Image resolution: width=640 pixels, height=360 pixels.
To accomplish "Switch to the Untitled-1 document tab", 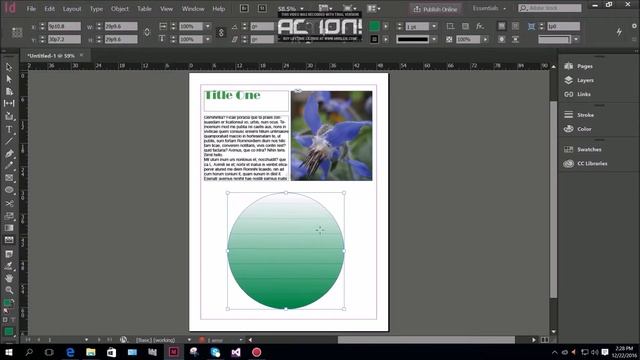I will [x=51, y=56].
